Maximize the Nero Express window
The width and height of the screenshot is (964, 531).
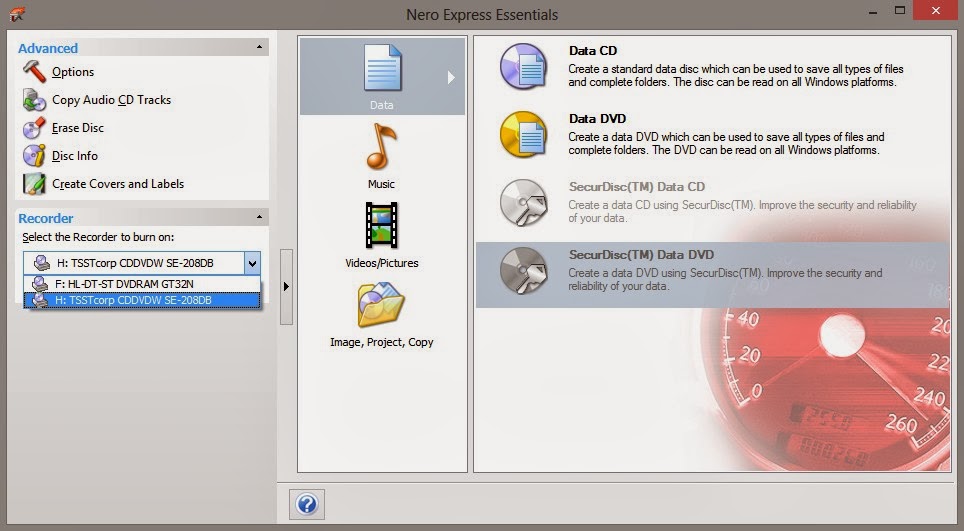(900, 11)
